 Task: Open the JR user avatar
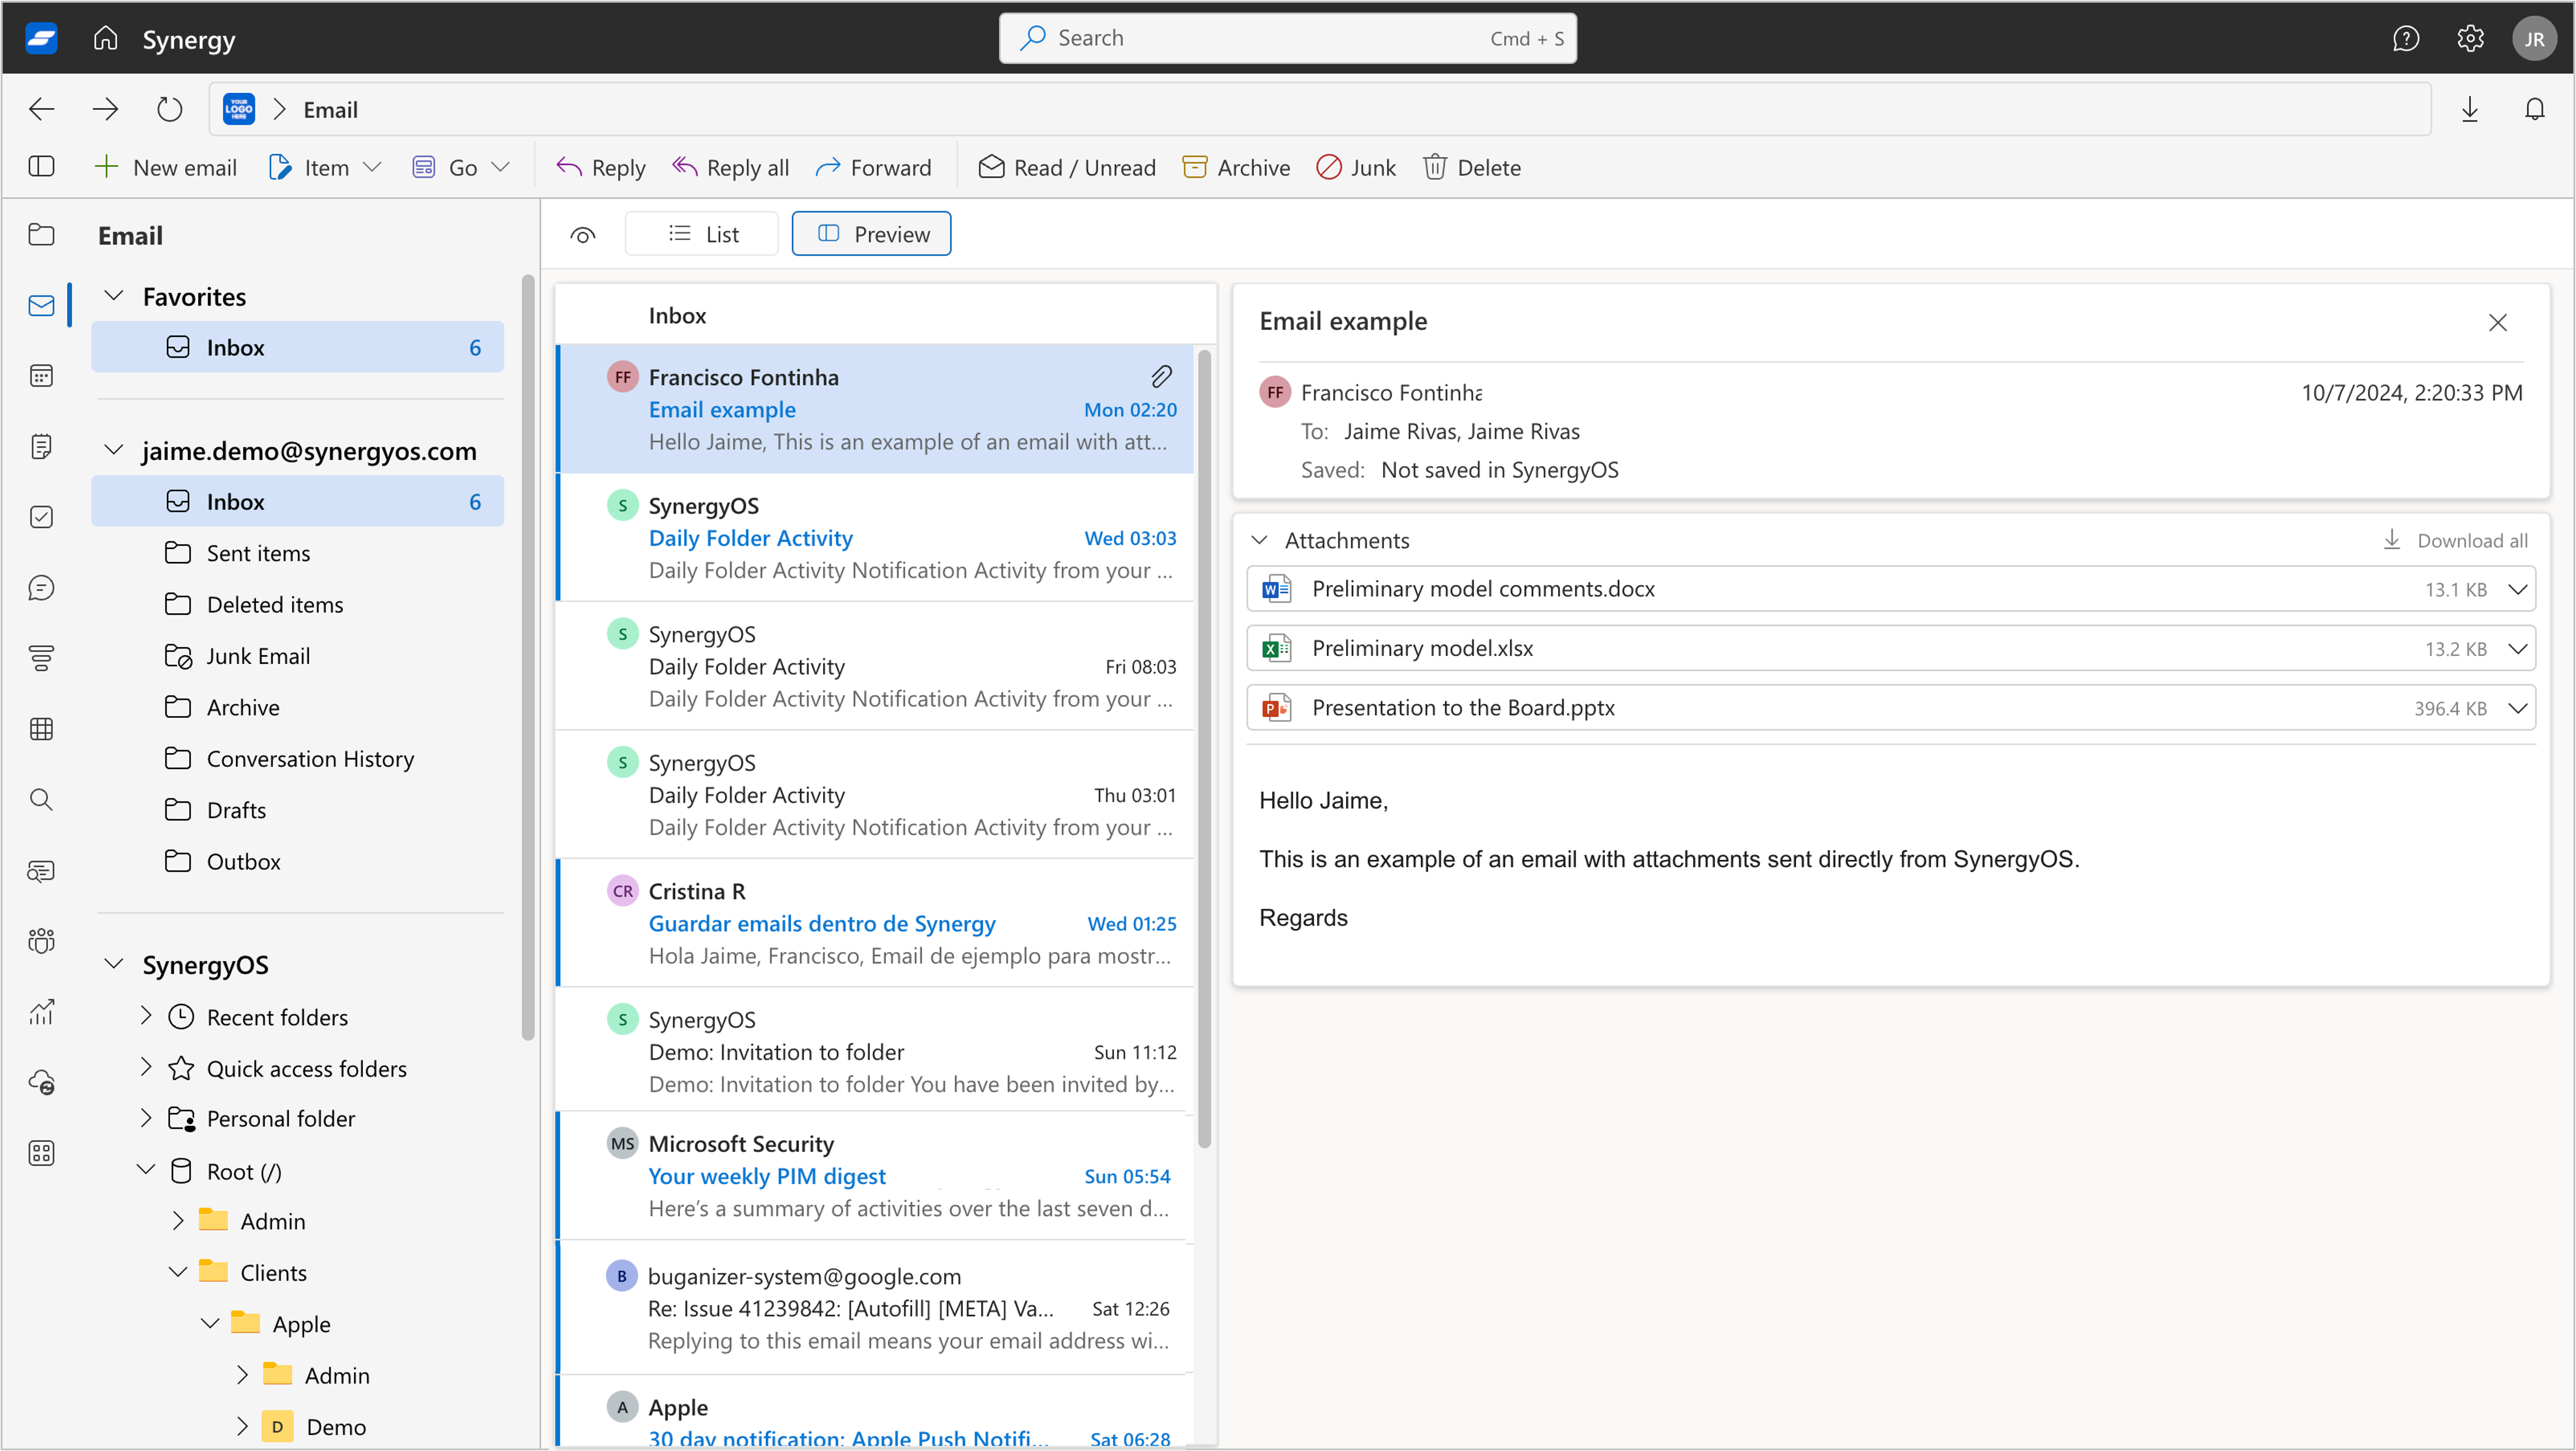pos(2534,39)
